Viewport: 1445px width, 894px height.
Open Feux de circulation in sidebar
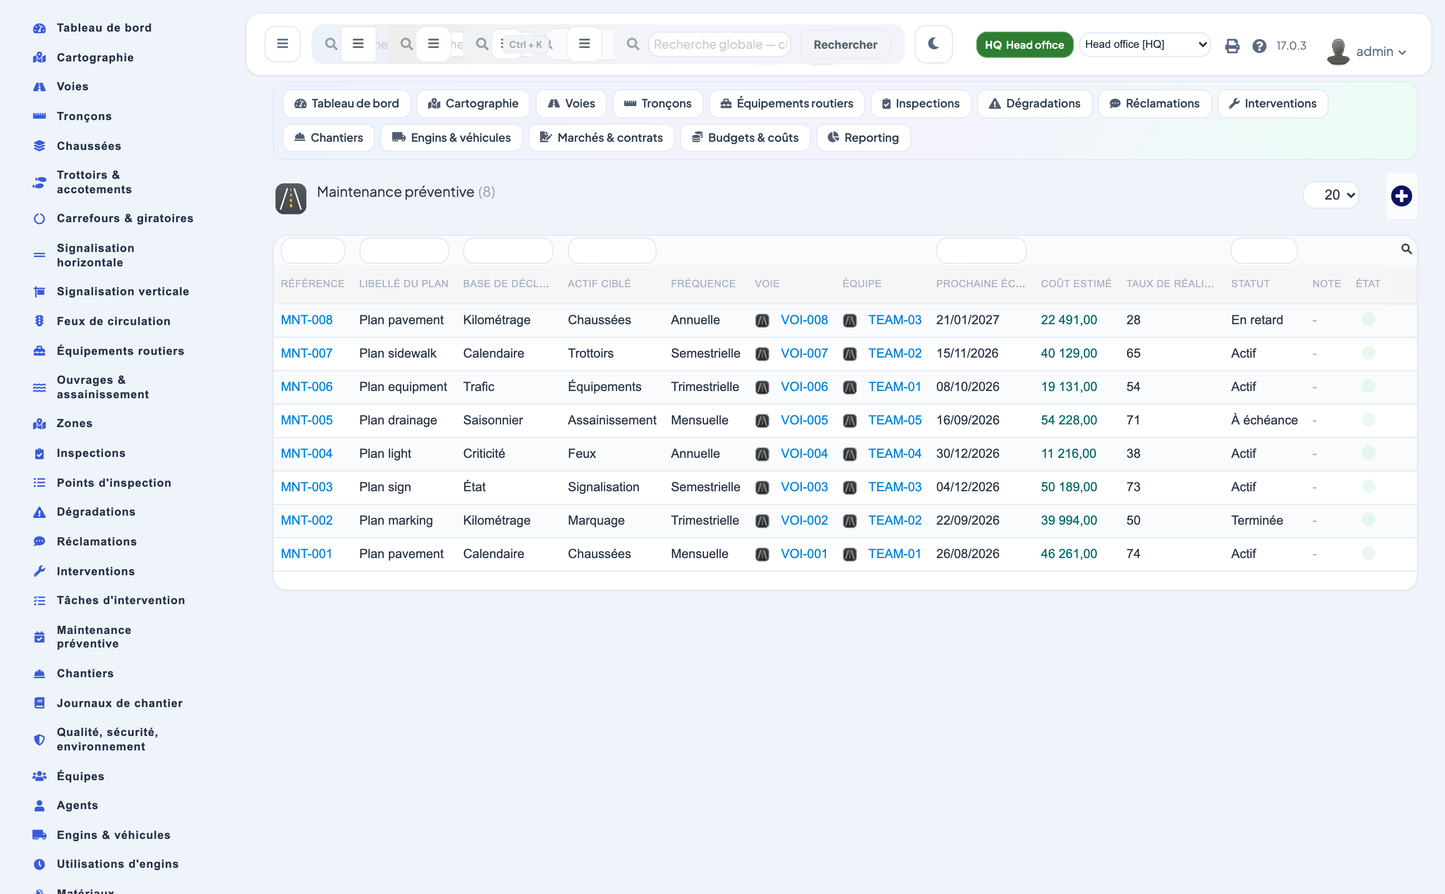(113, 321)
